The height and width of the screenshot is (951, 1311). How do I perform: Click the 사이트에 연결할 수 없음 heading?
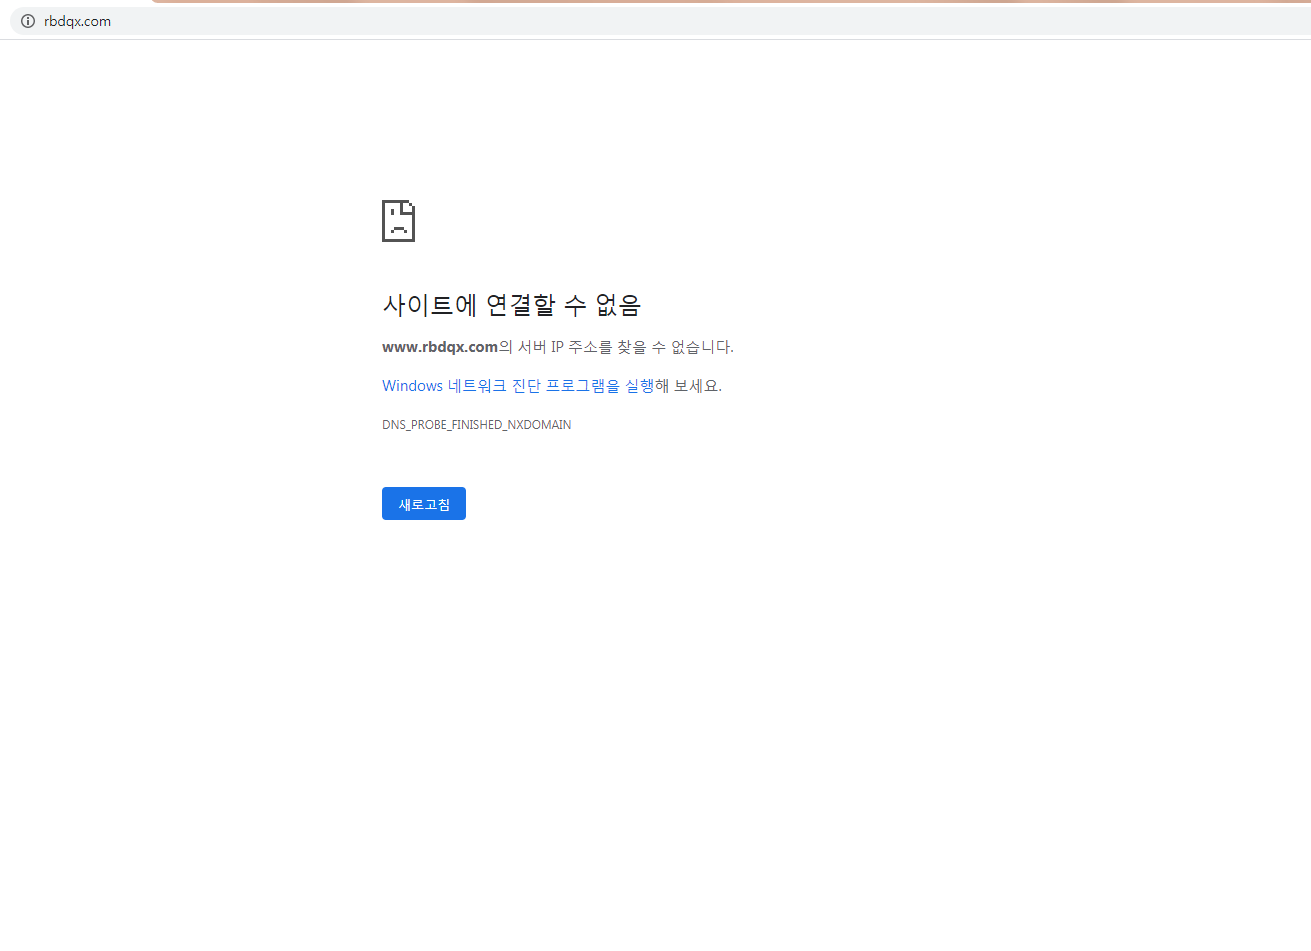pyautogui.click(x=511, y=304)
